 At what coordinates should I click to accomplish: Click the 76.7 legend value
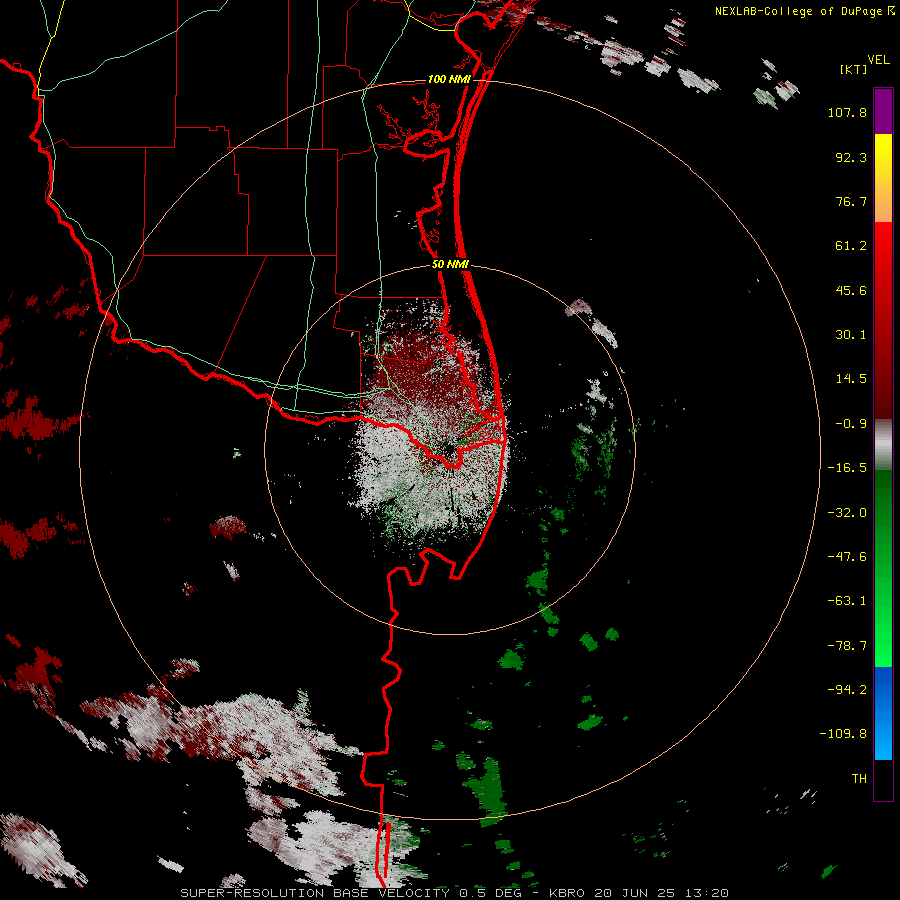[851, 201]
